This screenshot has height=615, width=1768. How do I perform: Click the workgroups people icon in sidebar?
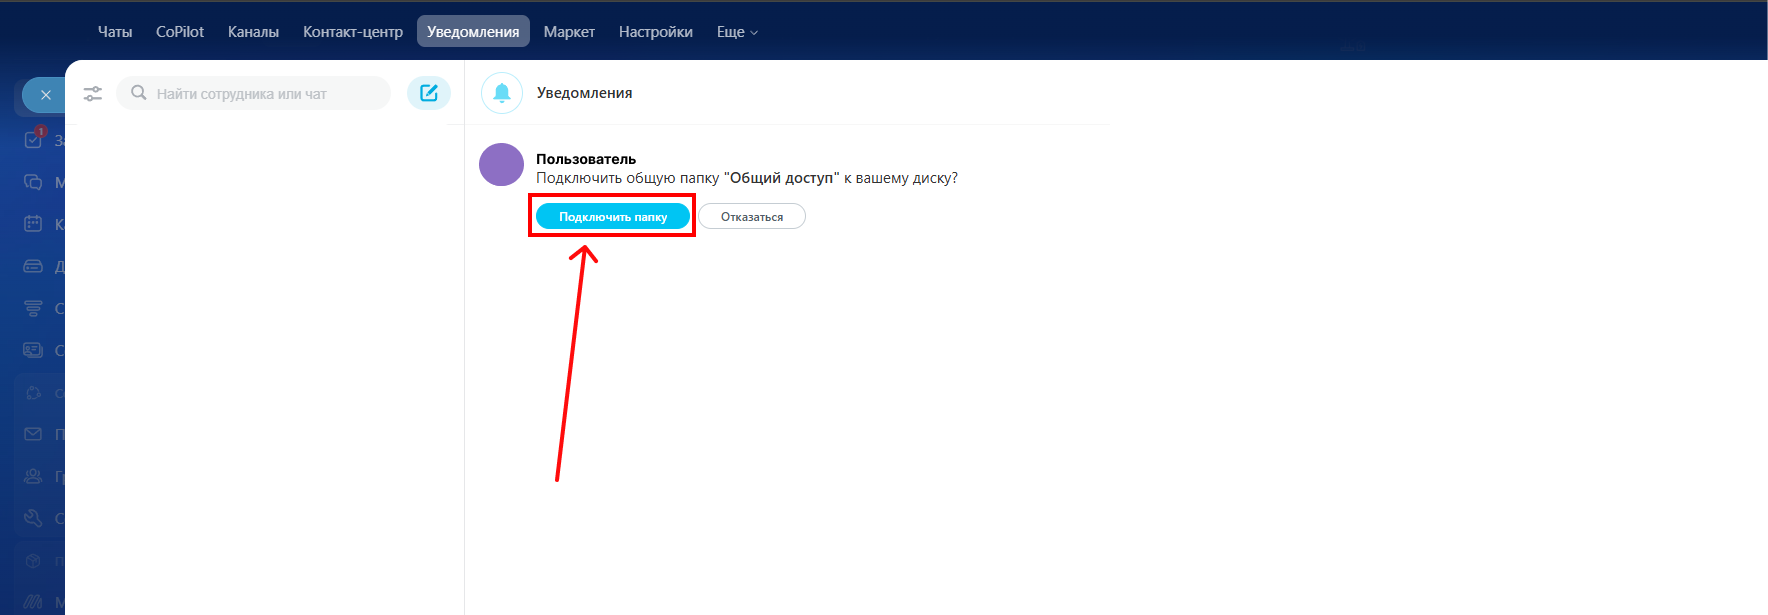(x=33, y=476)
